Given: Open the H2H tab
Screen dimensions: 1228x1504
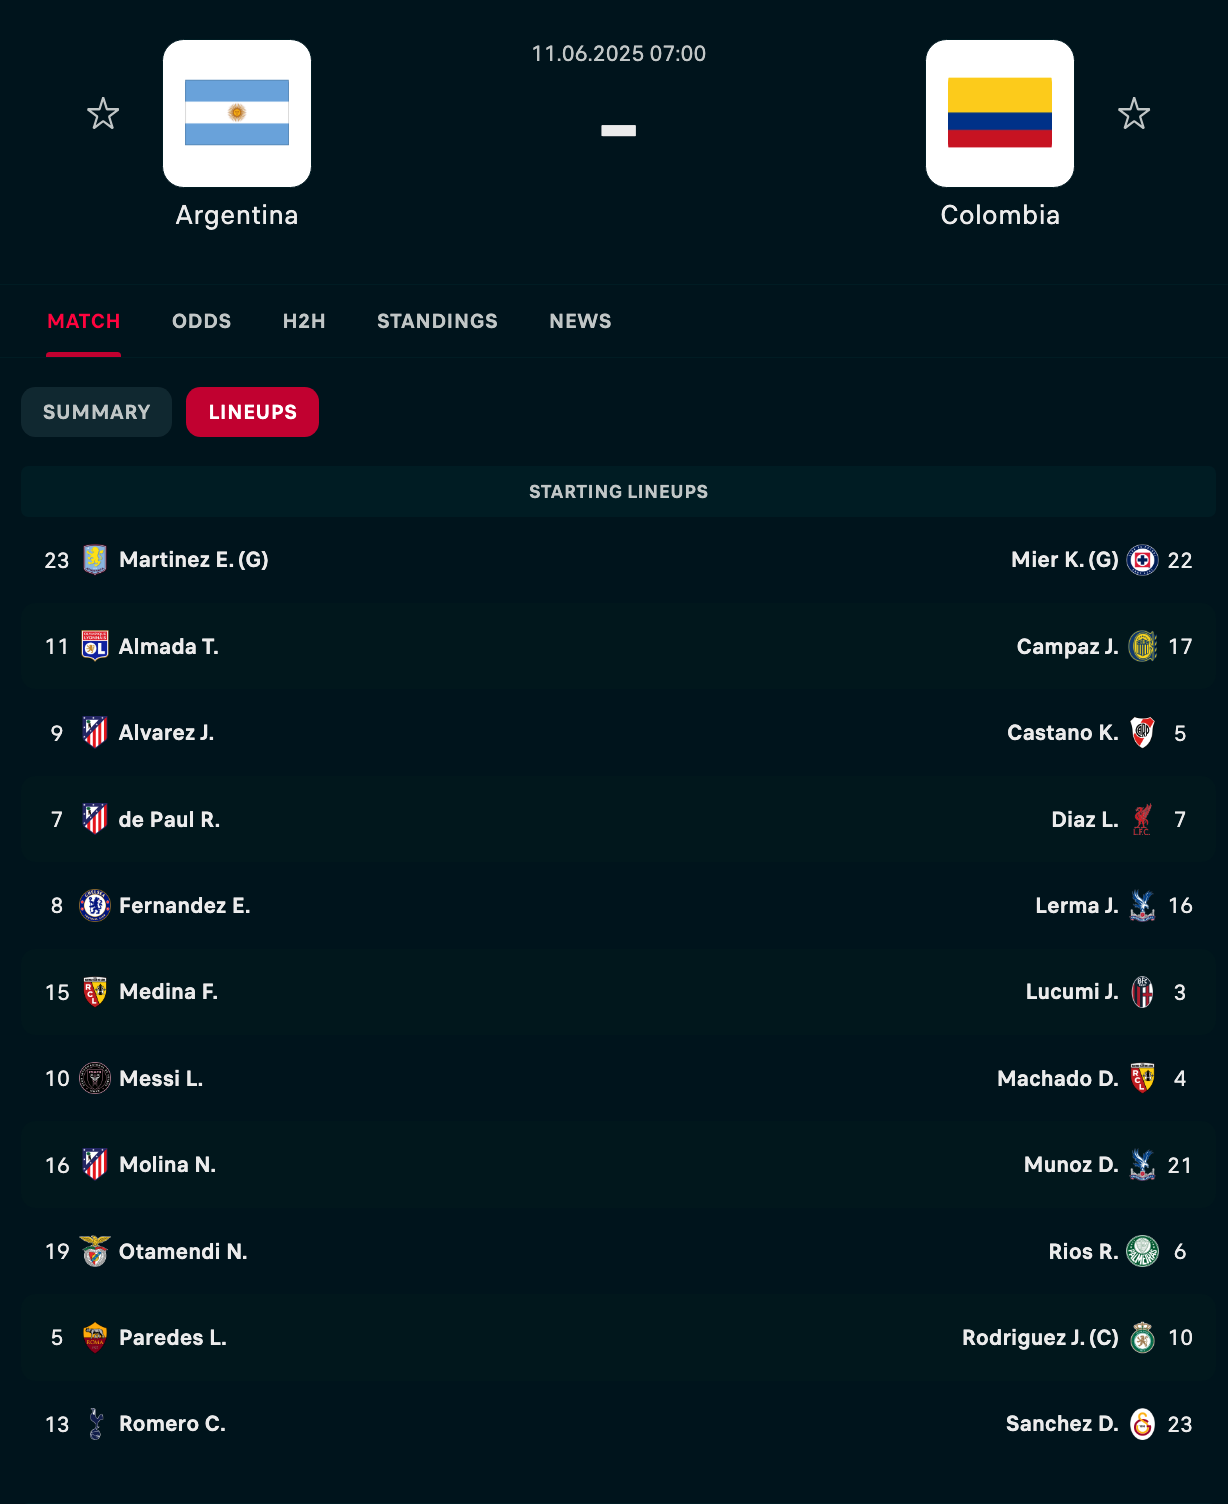Looking at the screenshot, I should [304, 321].
